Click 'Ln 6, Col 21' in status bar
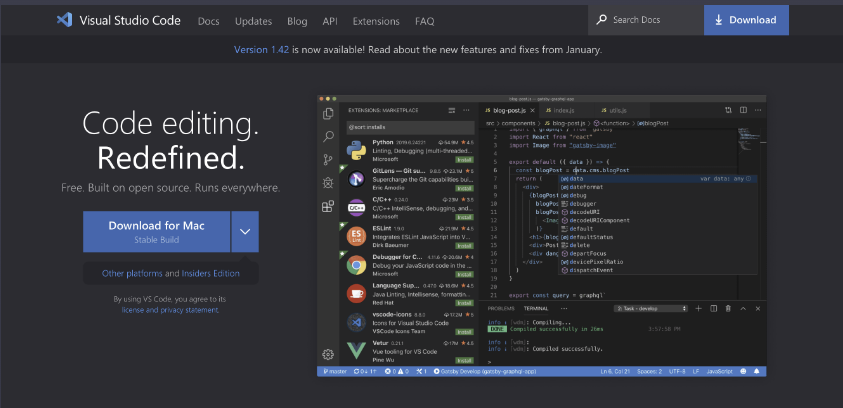 click(616, 371)
